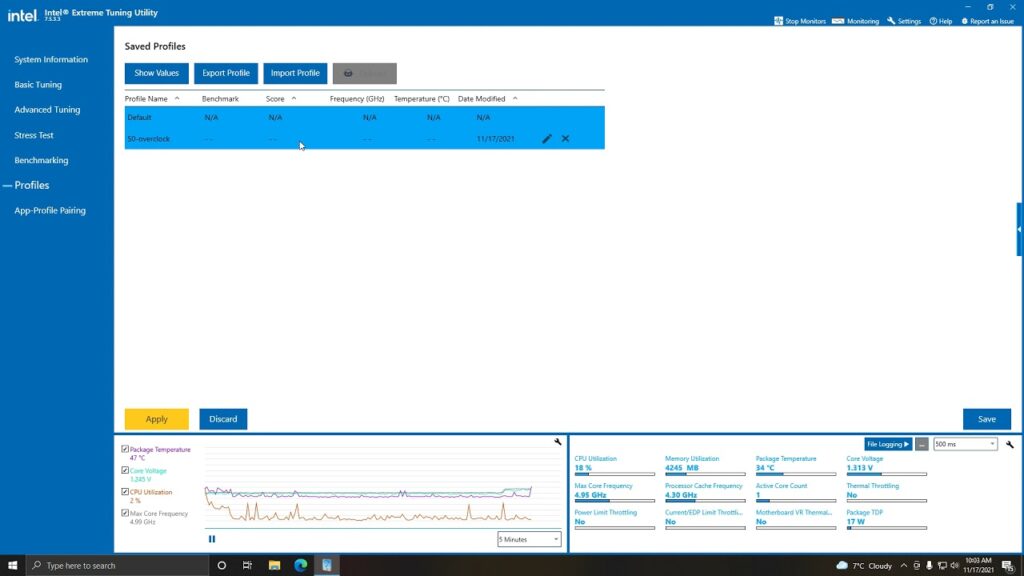Open monitor panel settings wrench beside 500 ms
Viewport: 1024px width, 576px height.
coord(1010,445)
